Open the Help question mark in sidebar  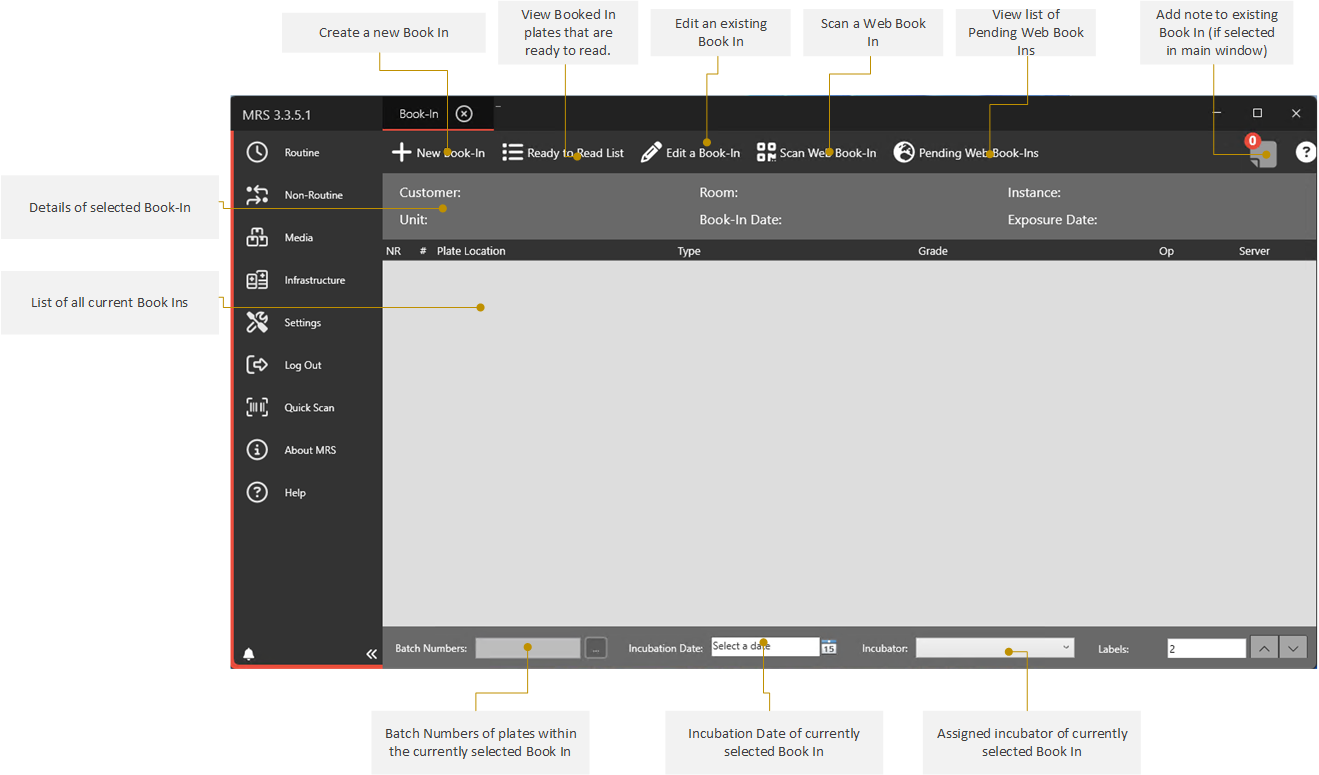point(257,492)
